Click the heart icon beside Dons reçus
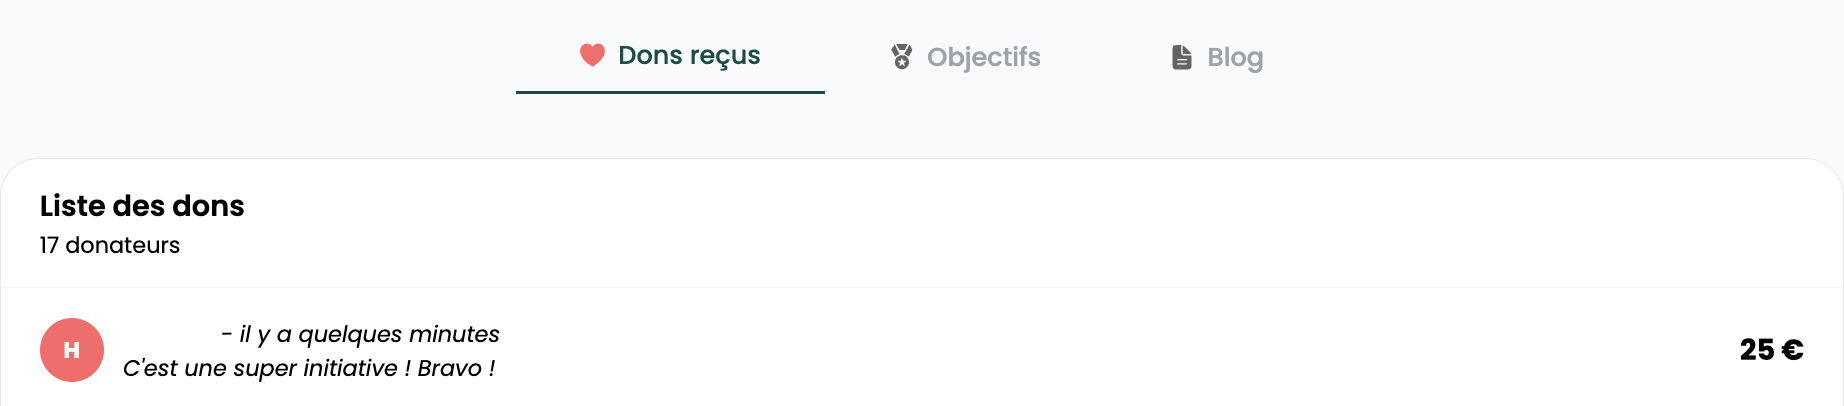Screen dimensions: 1844x406 click(592, 55)
